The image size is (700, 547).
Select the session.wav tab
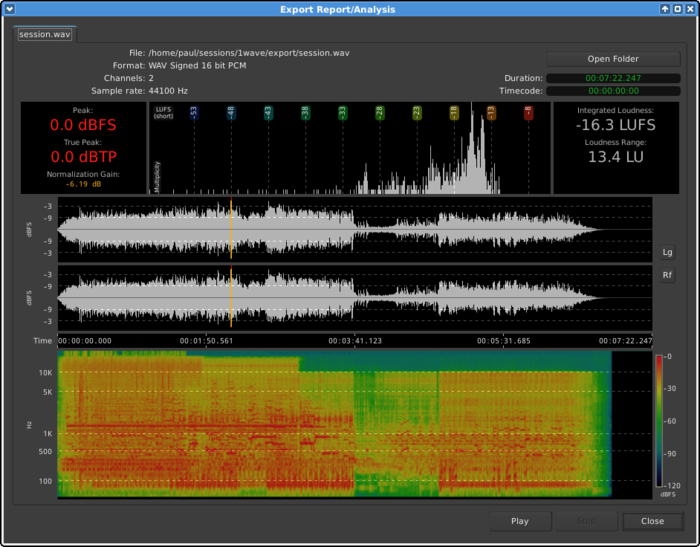(45, 34)
